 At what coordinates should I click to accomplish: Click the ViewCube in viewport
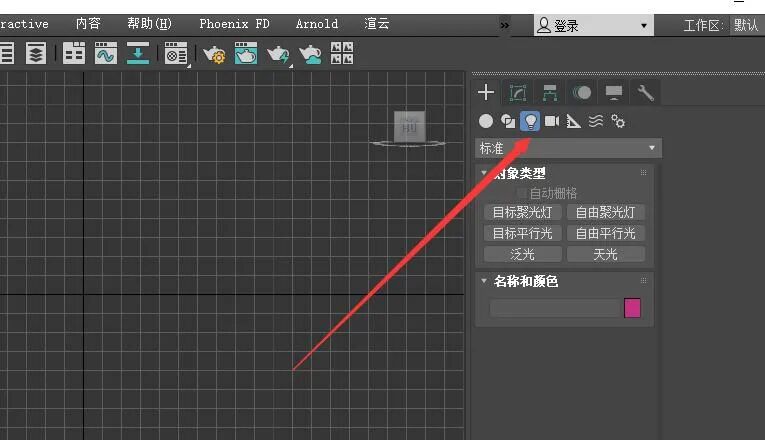click(409, 128)
